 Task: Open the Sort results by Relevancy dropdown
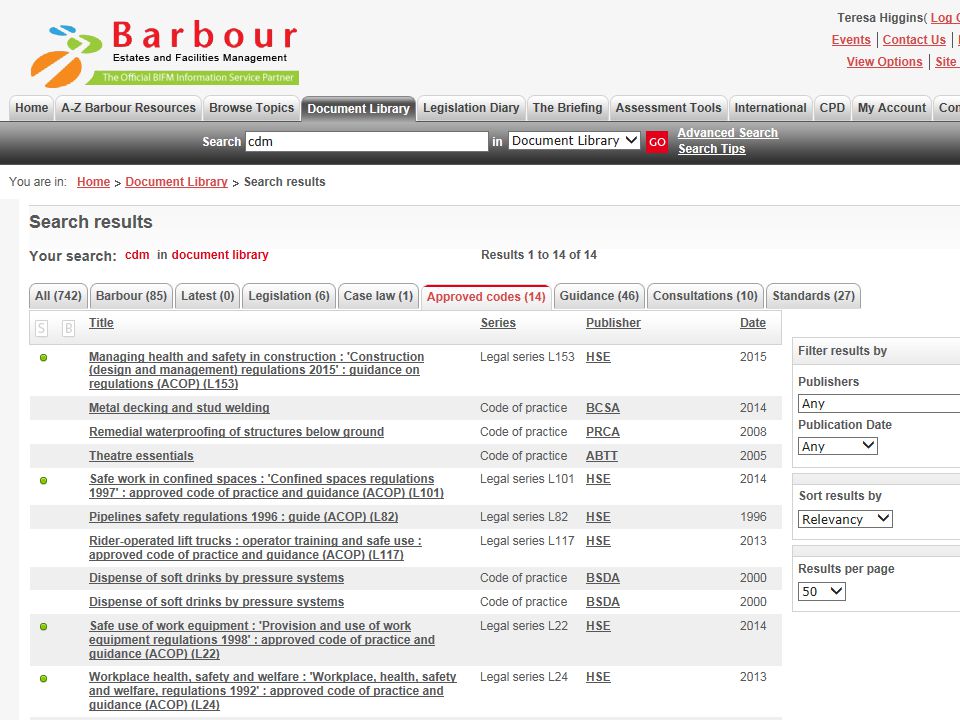coord(845,519)
